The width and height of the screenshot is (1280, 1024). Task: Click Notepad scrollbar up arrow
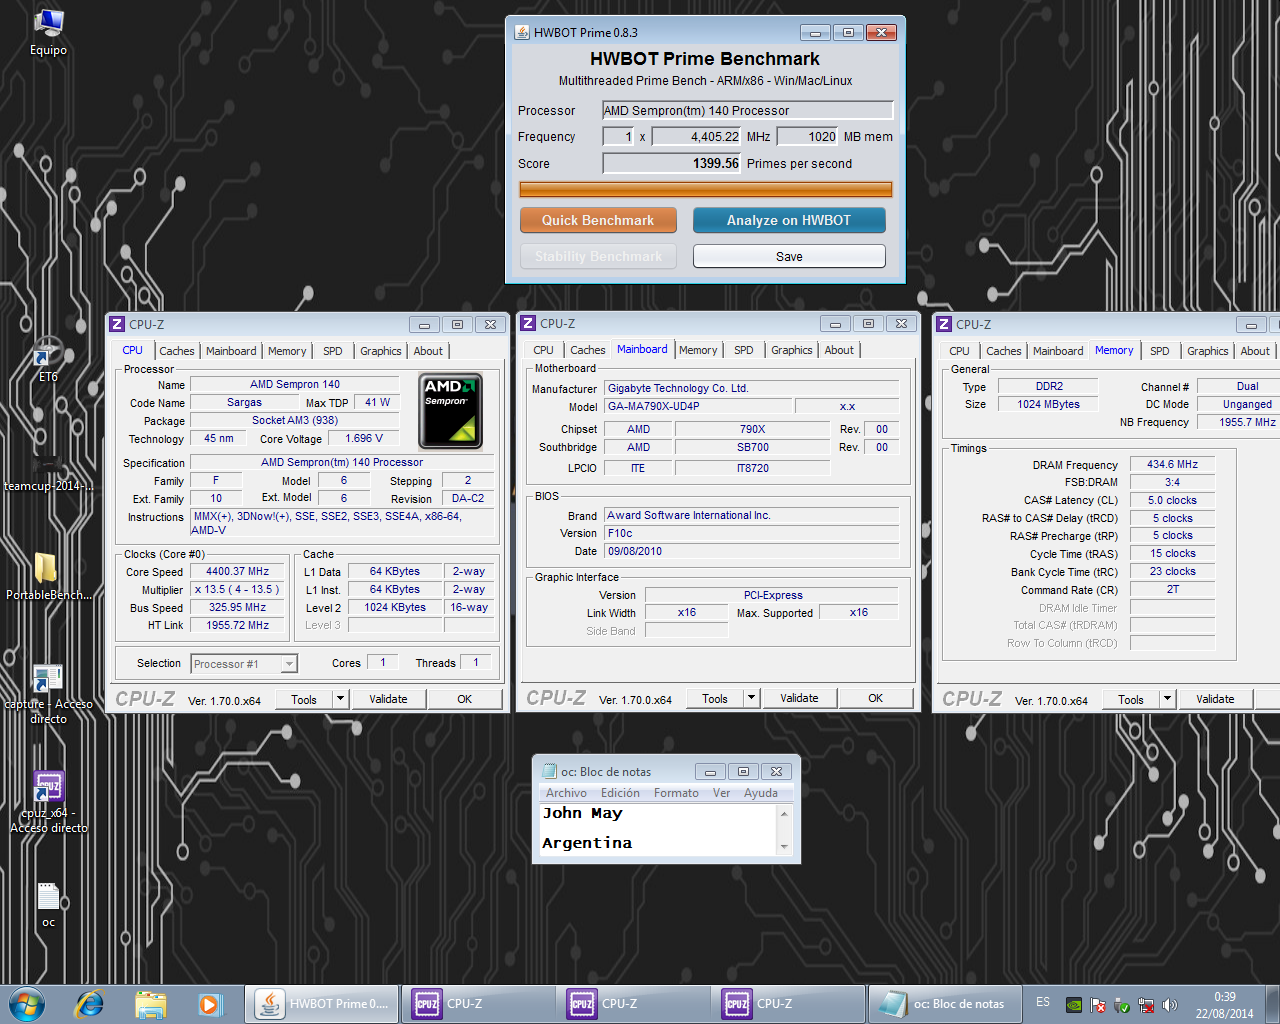point(784,813)
